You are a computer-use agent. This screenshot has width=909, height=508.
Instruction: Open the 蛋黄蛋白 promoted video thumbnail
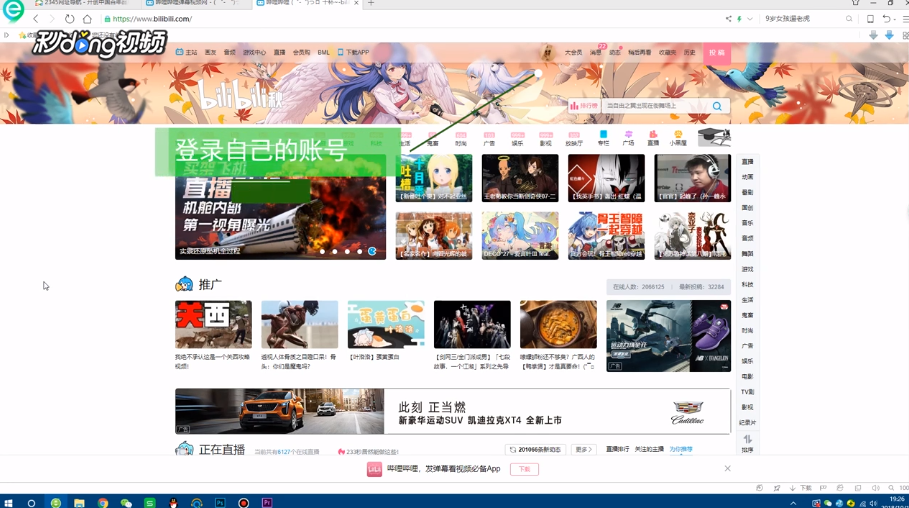(x=386, y=324)
